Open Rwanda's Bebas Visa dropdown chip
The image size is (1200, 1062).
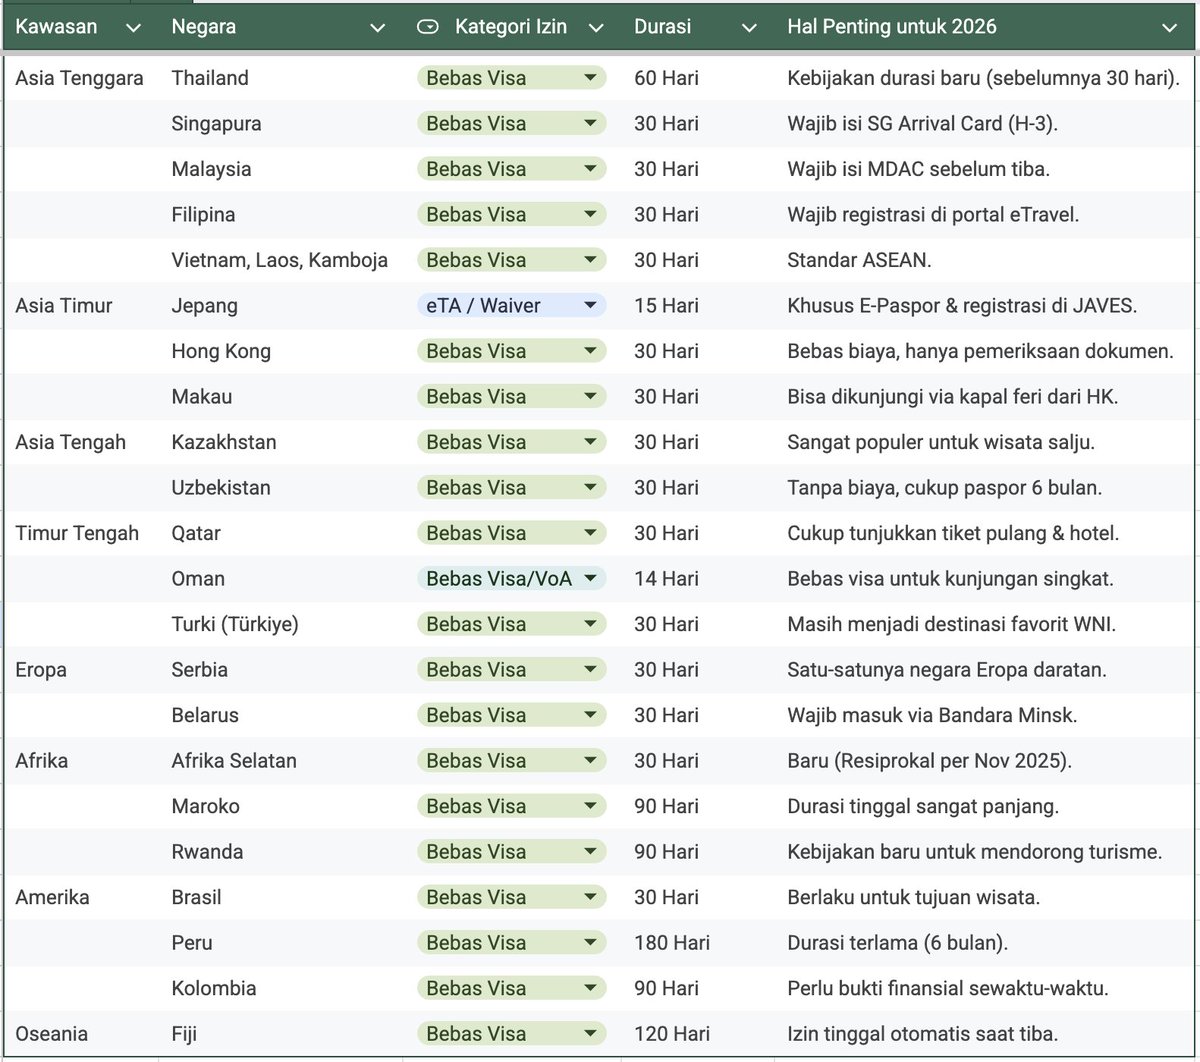[x=511, y=852]
